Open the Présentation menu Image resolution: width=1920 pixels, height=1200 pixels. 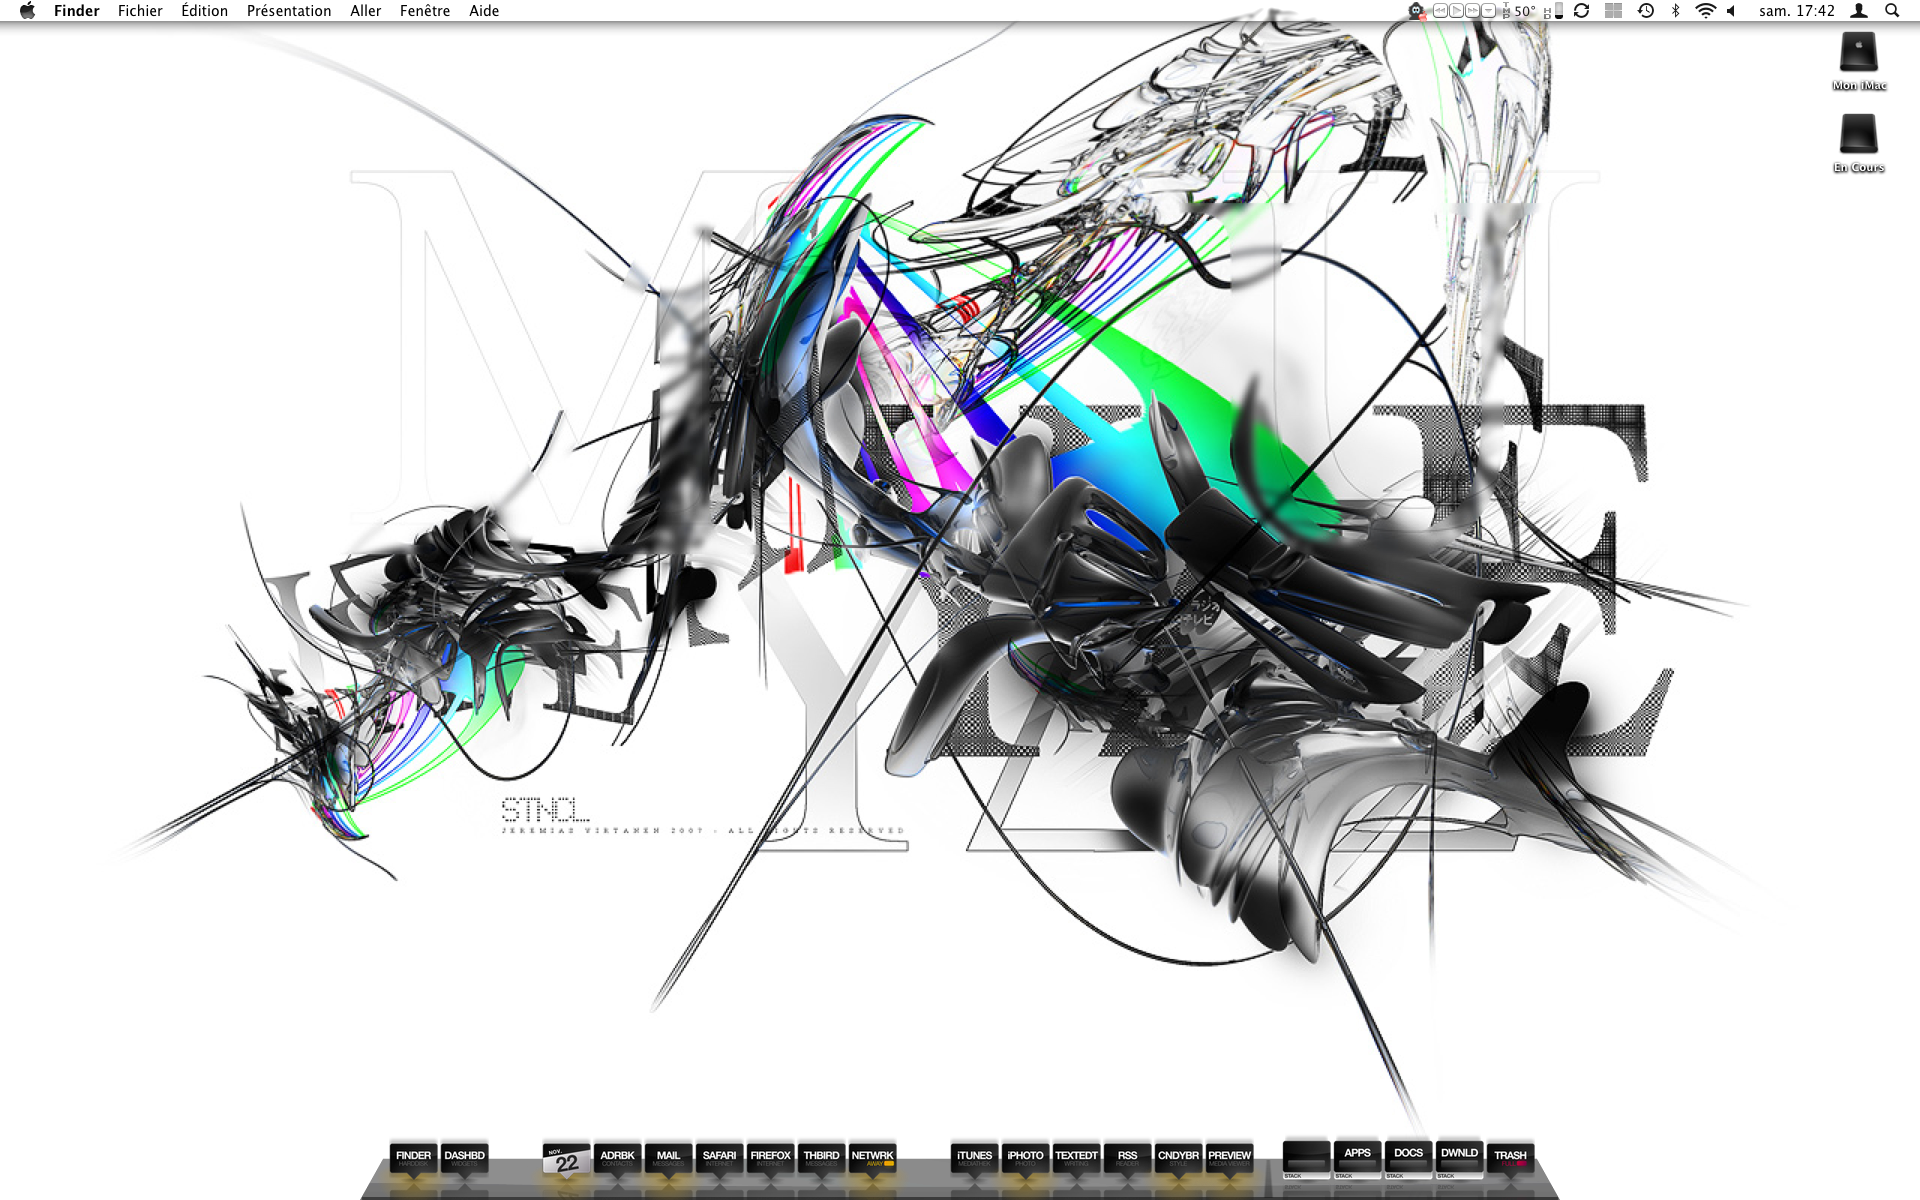tap(289, 11)
